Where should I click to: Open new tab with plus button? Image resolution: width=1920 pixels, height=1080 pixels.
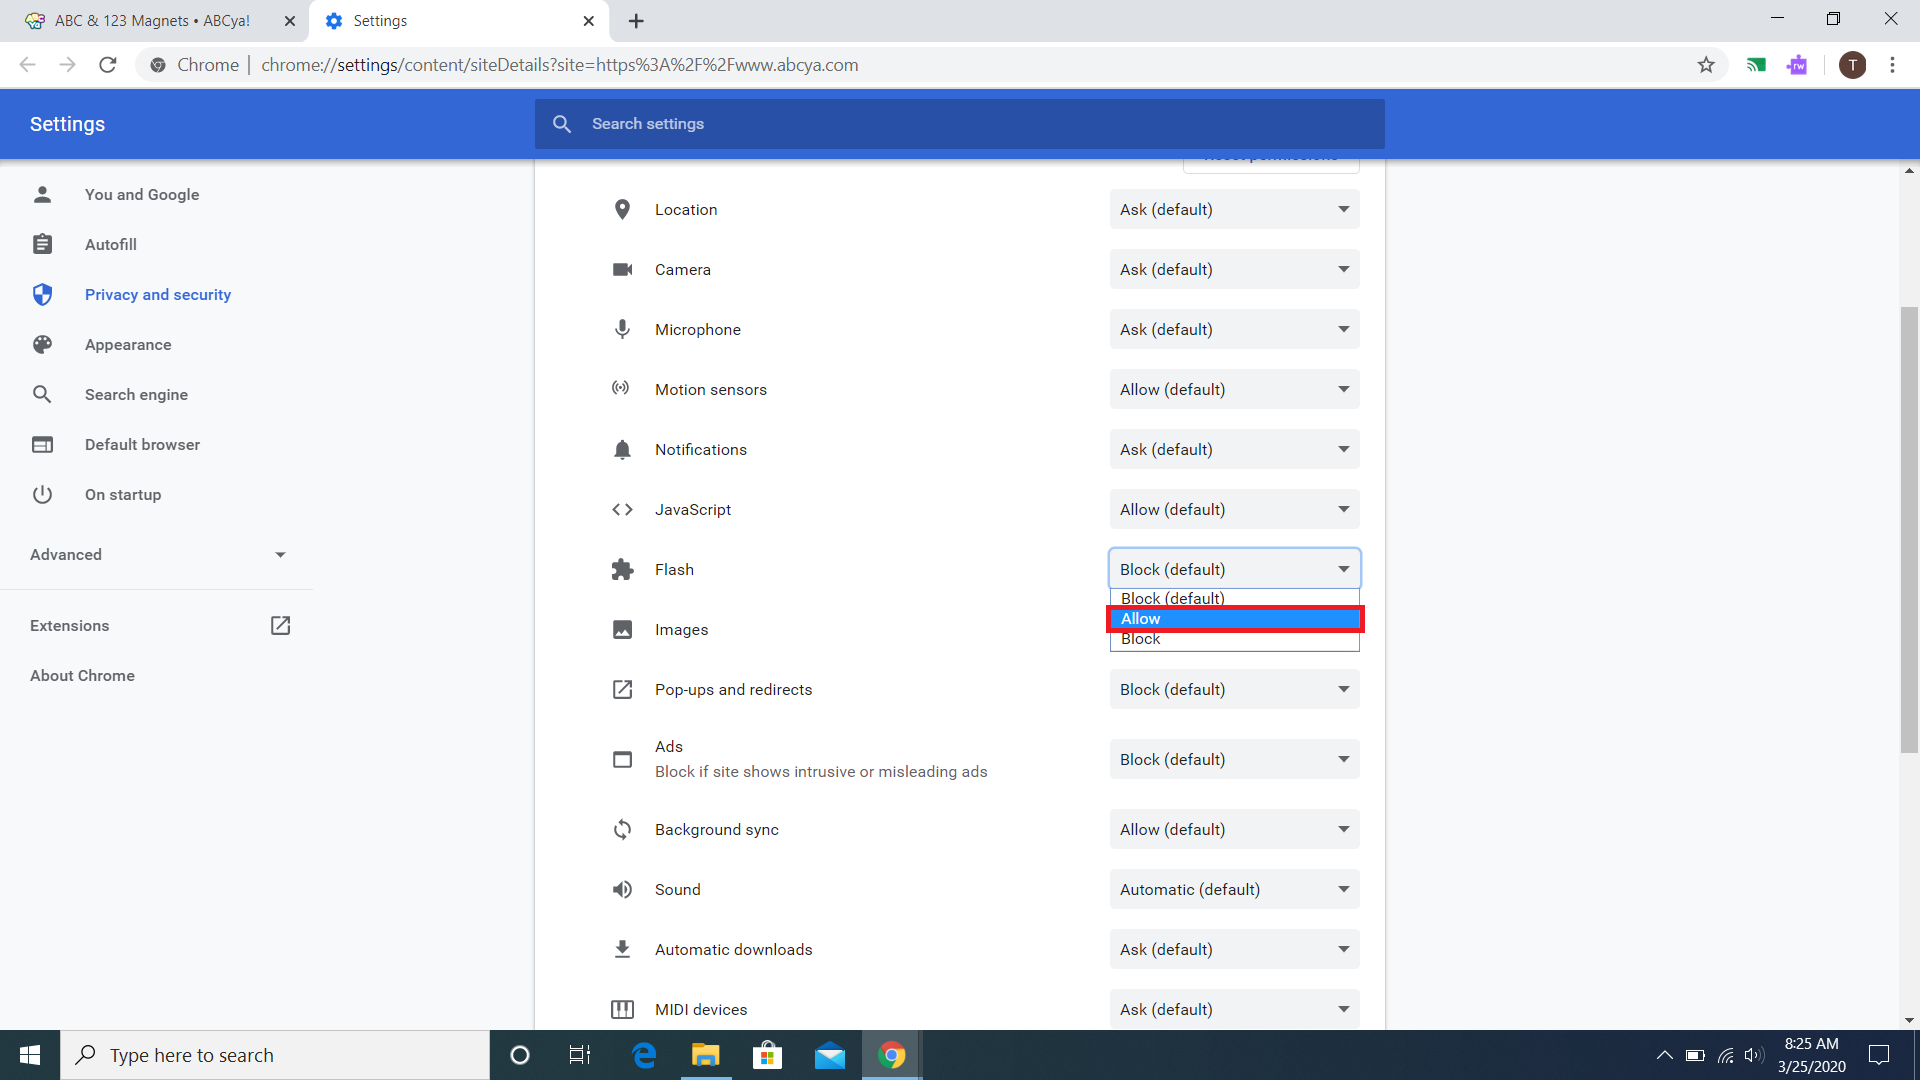[x=636, y=21]
